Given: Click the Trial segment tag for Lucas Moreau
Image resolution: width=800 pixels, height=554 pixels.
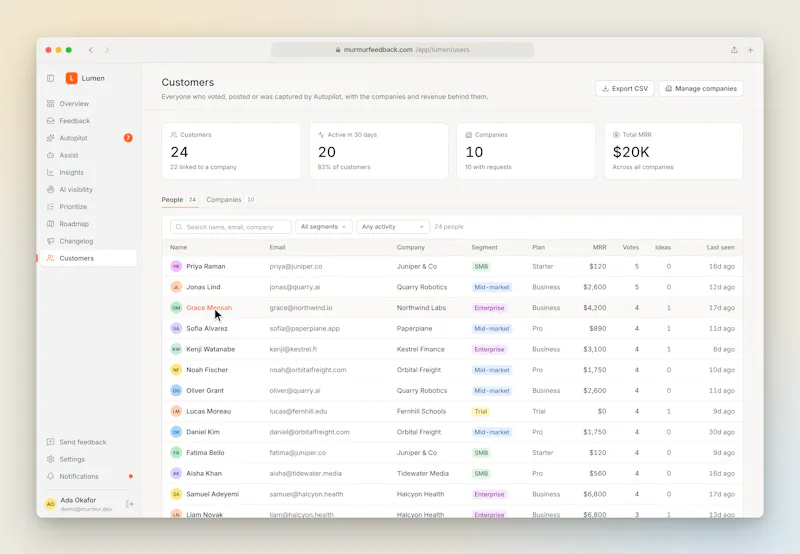Looking at the screenshot, I should (481, 411).
